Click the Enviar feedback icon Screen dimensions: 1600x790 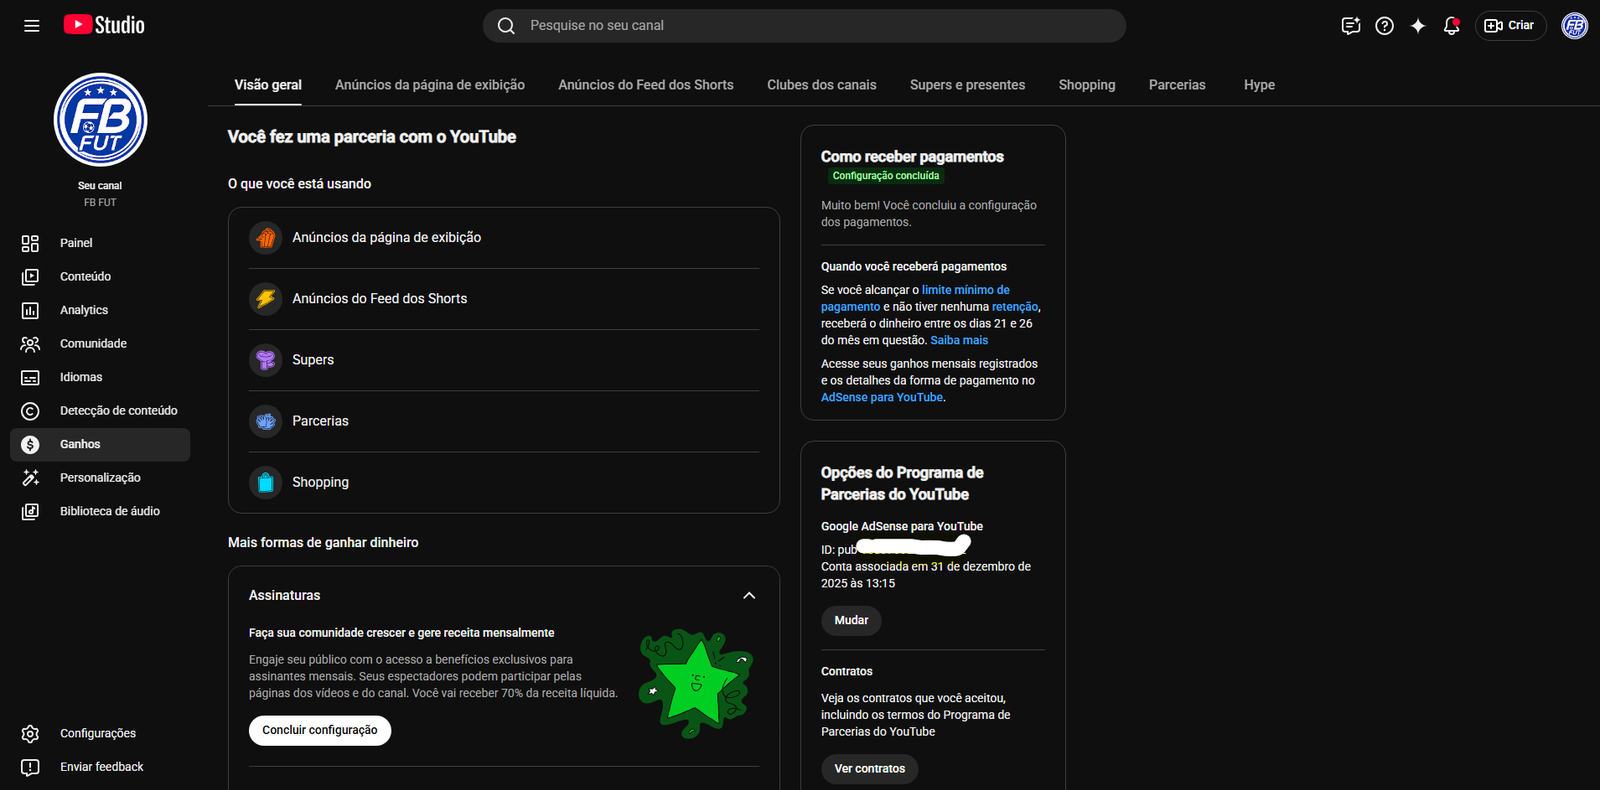(x=30, y=767)
